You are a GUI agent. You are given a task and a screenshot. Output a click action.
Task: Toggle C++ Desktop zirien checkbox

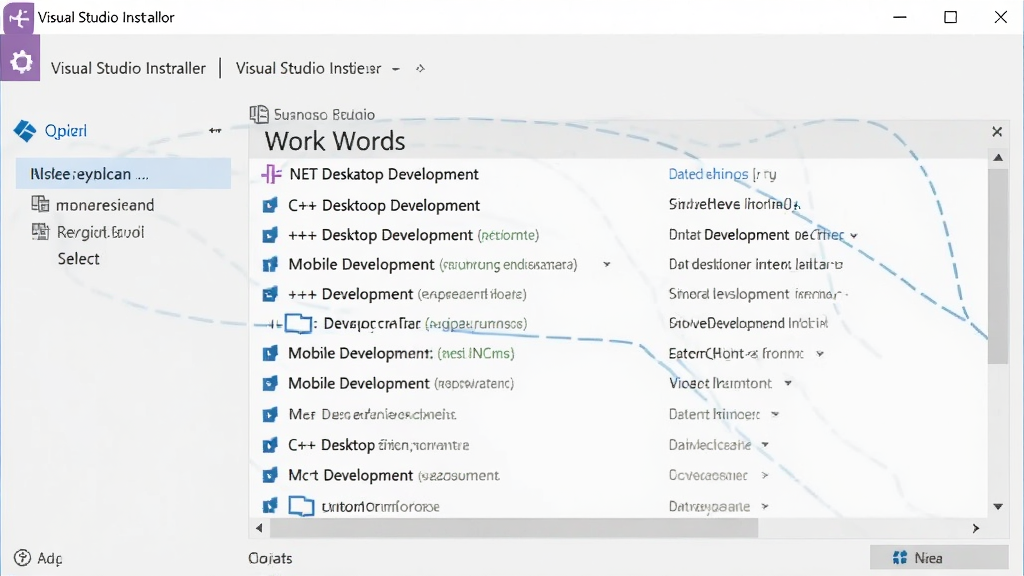(x=270, y=445)
